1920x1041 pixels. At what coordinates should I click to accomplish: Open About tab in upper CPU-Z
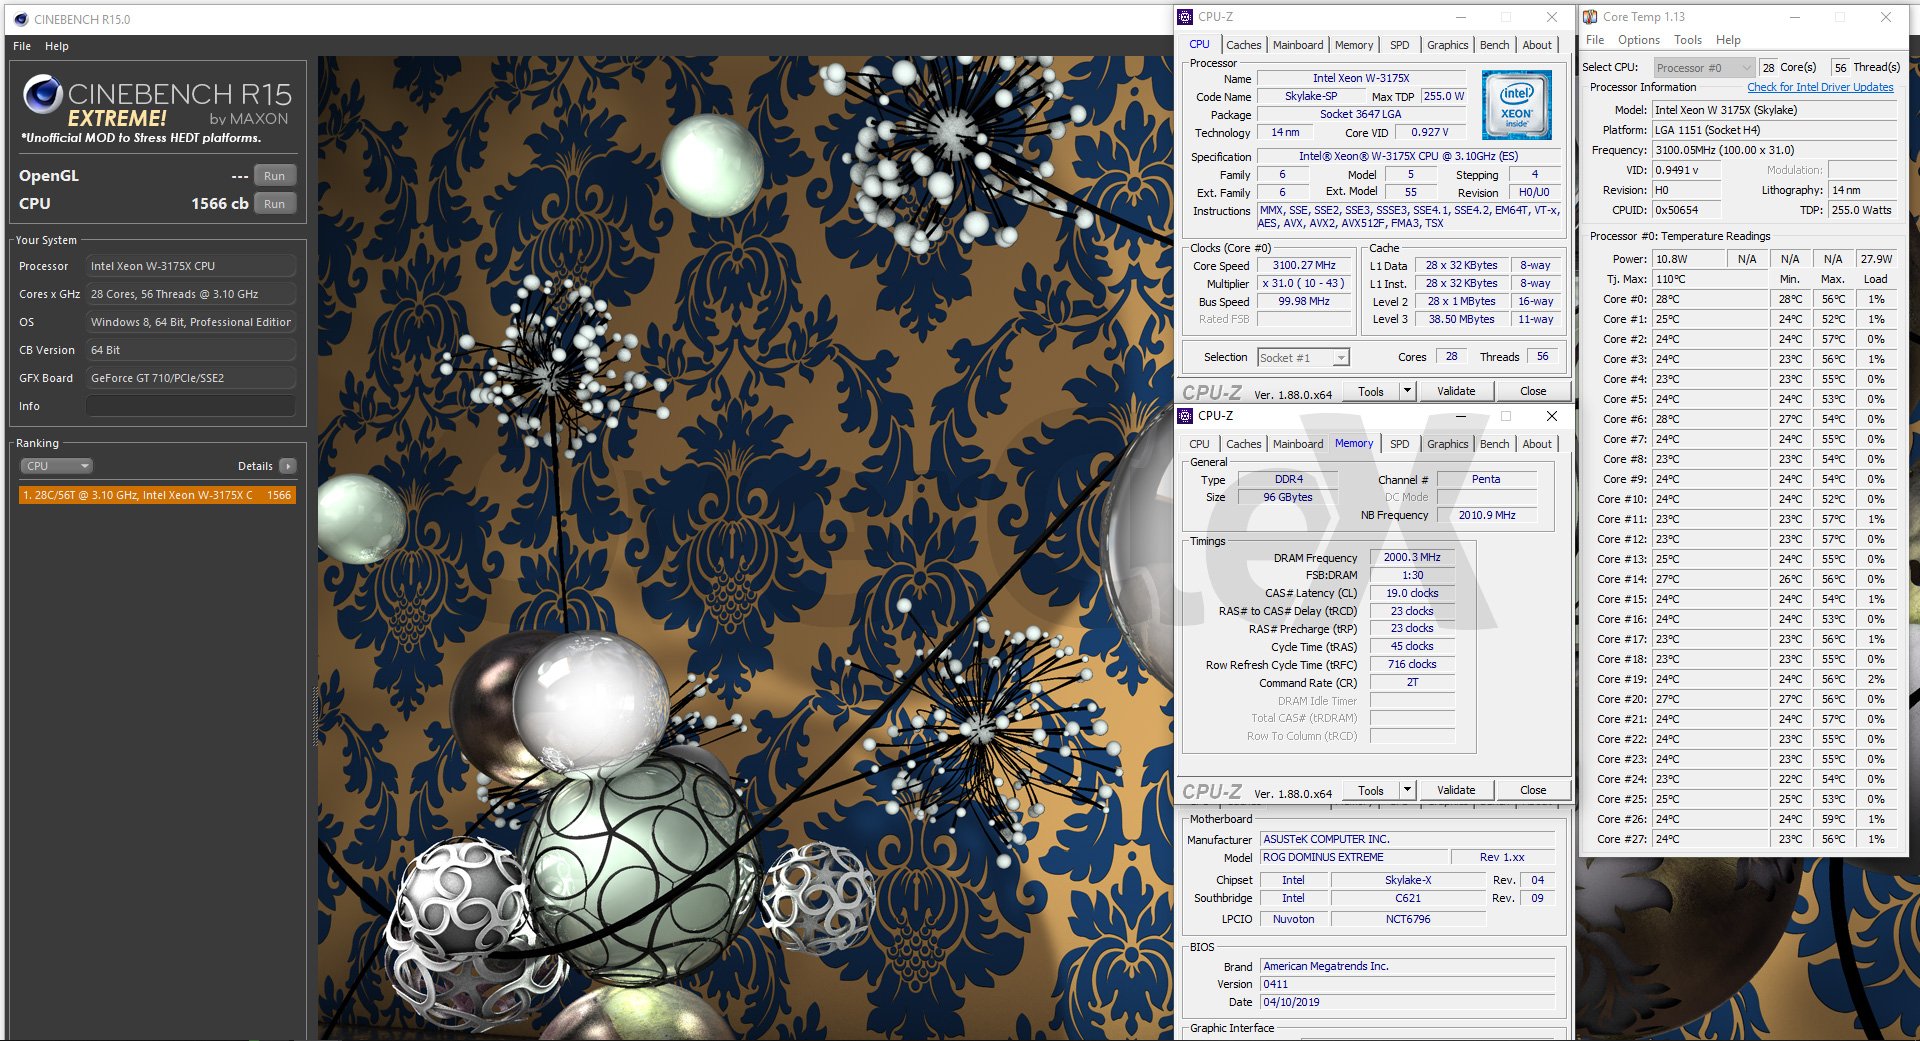[1537, 45]
